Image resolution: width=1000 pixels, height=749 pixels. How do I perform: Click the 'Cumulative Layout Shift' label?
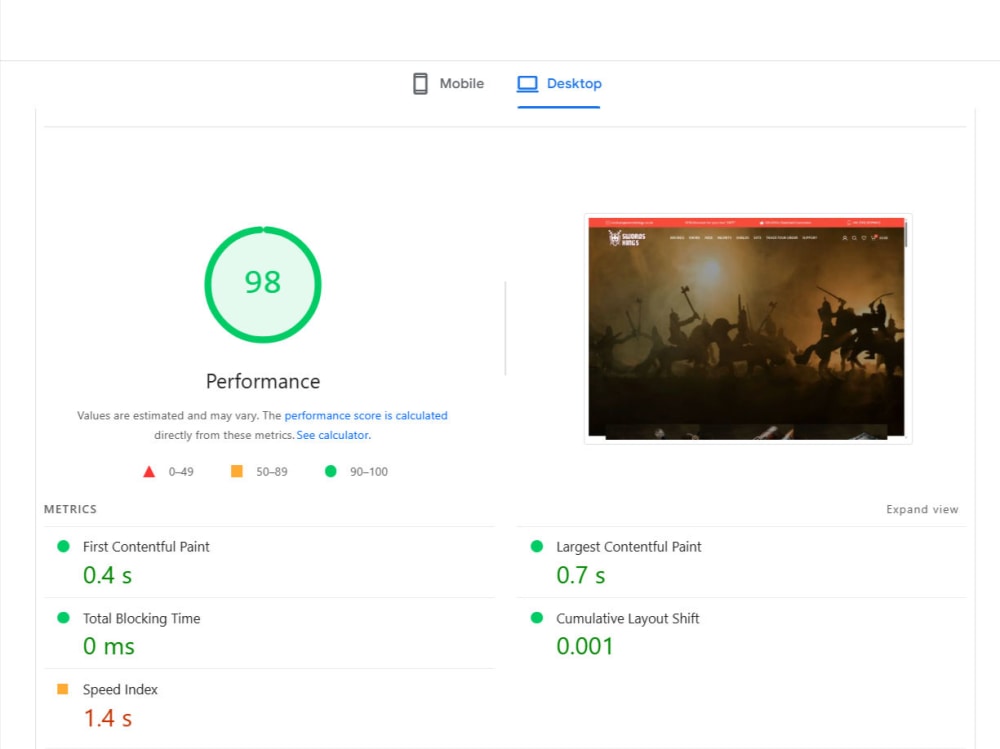coord(628,618)
